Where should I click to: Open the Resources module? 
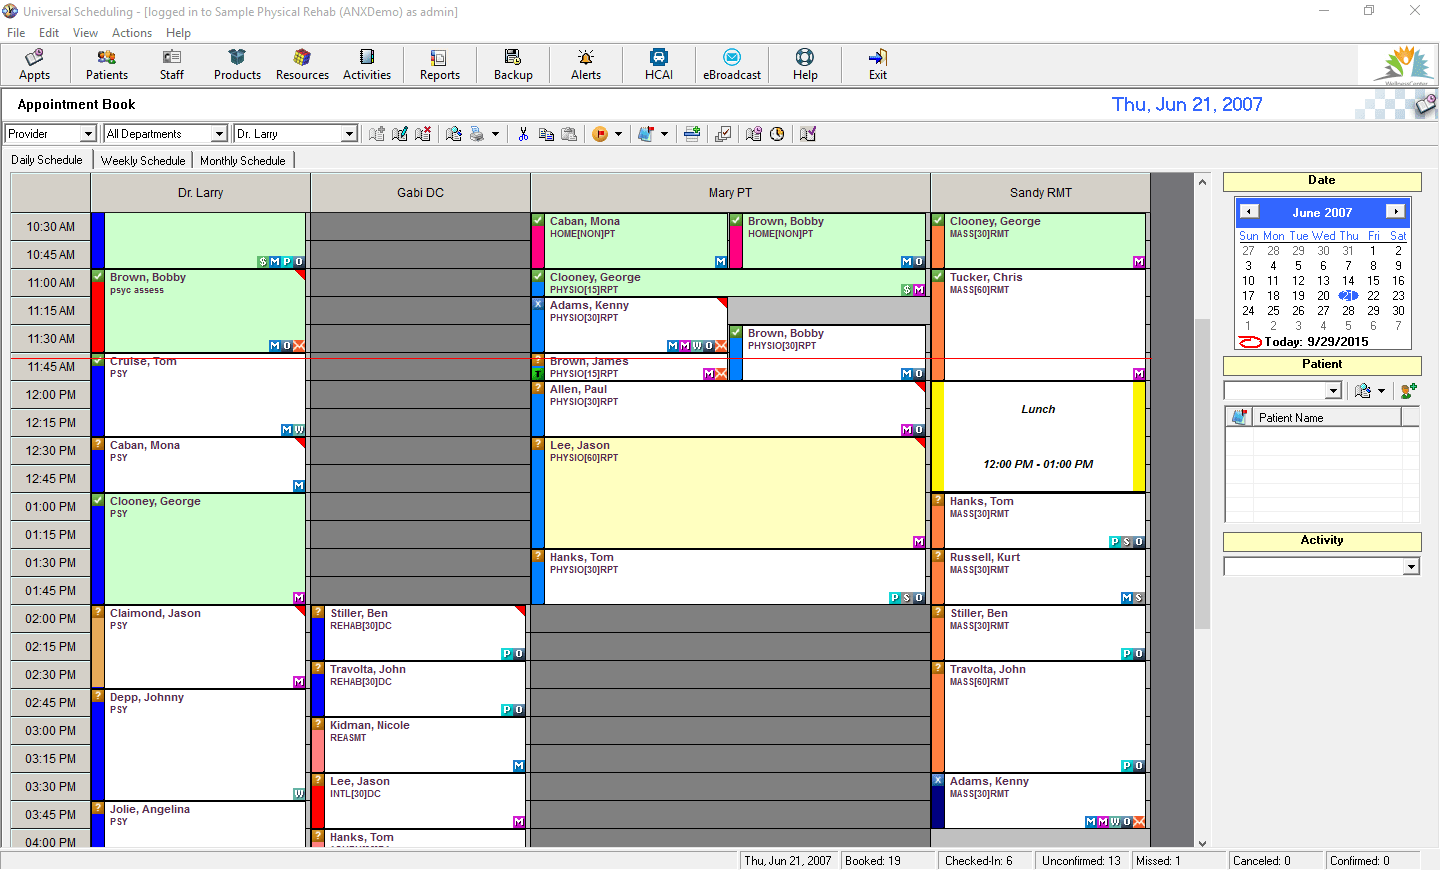click(x=302, y=65)
